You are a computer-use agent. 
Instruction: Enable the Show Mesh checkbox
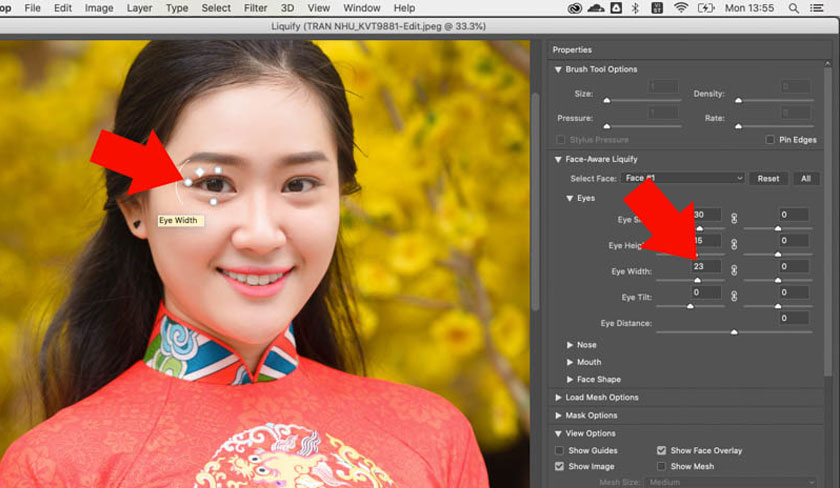click(662, 466)
